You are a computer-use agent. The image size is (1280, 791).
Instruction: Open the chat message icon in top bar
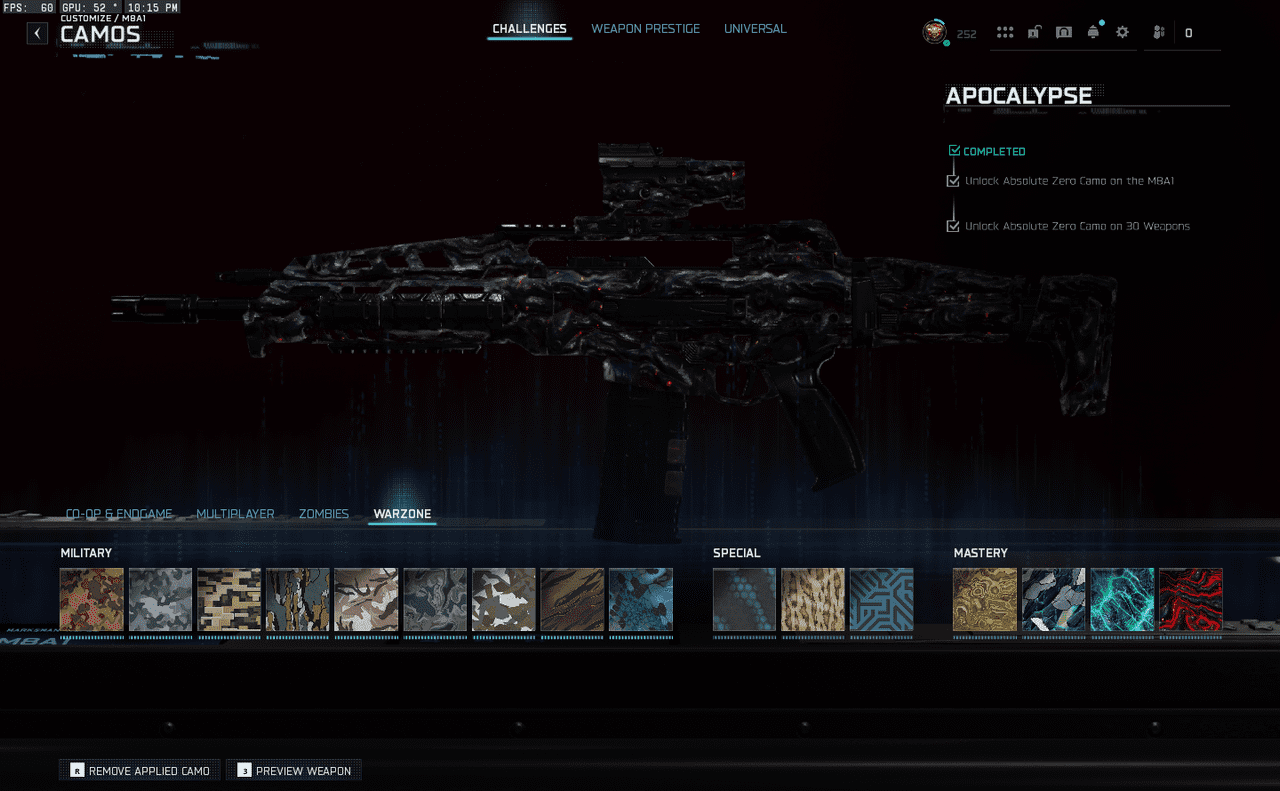[1064, 33]
